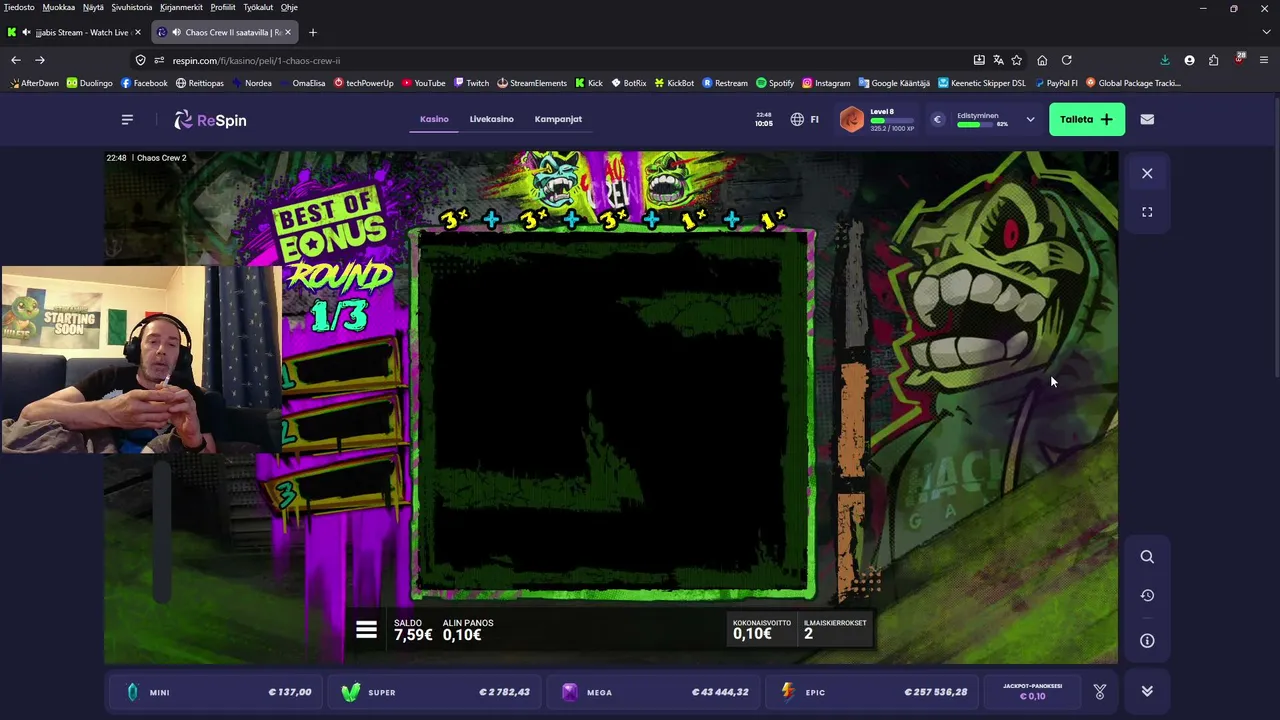Mute the Chaos Crew II tab audio

[176, 32]
